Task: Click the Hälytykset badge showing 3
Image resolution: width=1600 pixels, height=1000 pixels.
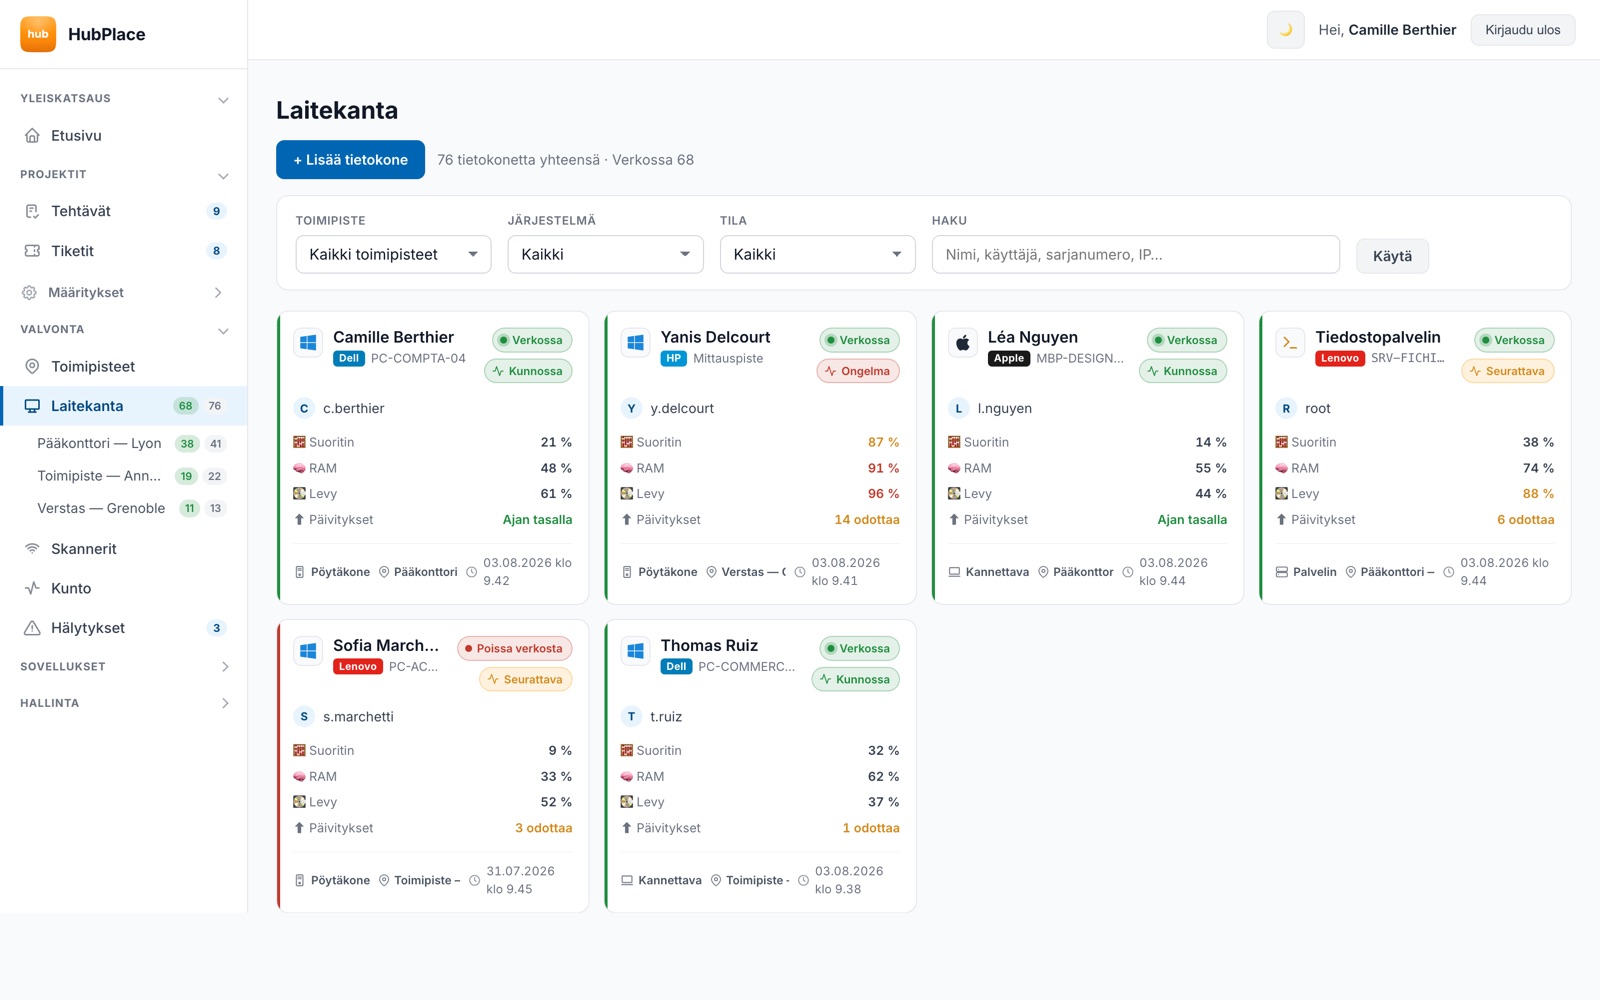Action: point(216,628)
